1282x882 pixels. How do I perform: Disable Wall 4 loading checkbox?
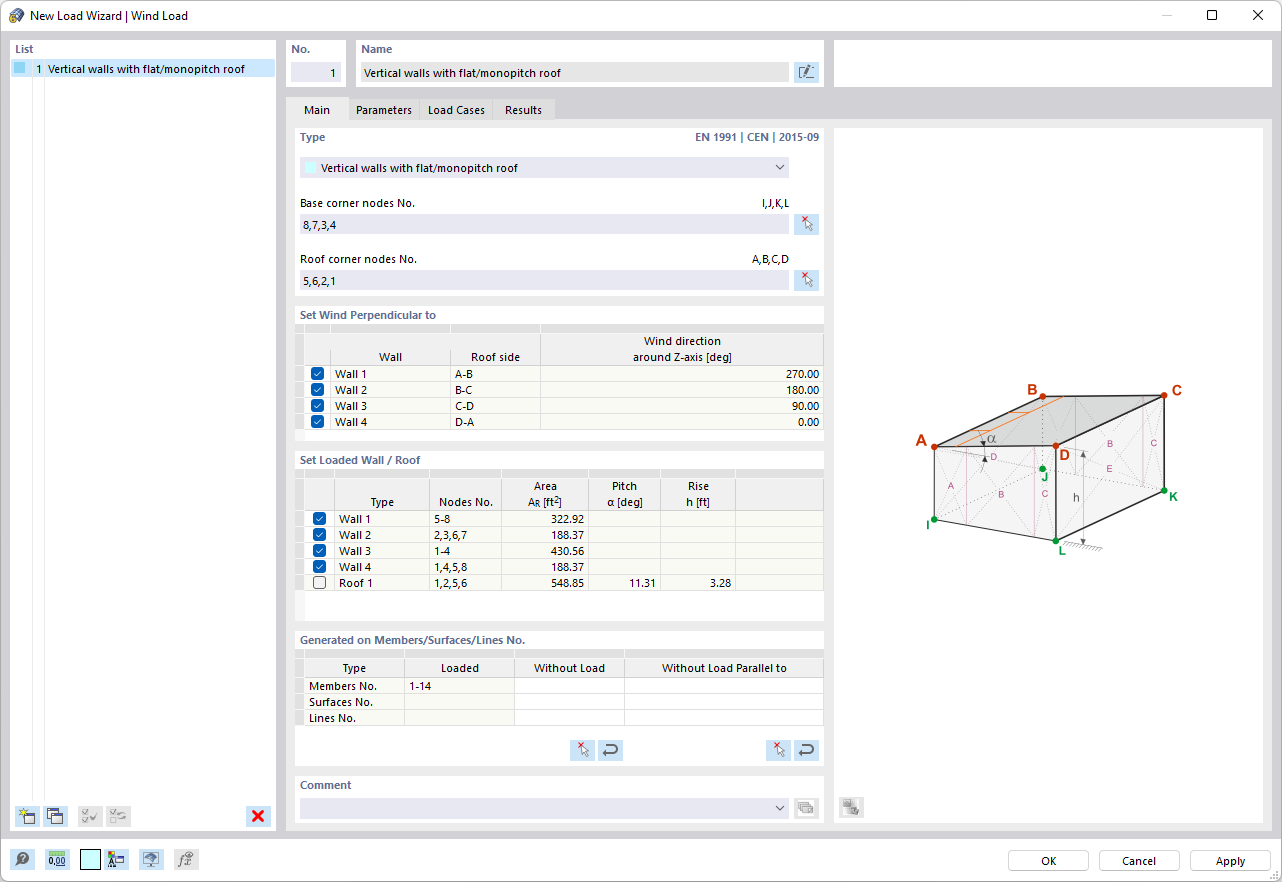tap(319, 566)
